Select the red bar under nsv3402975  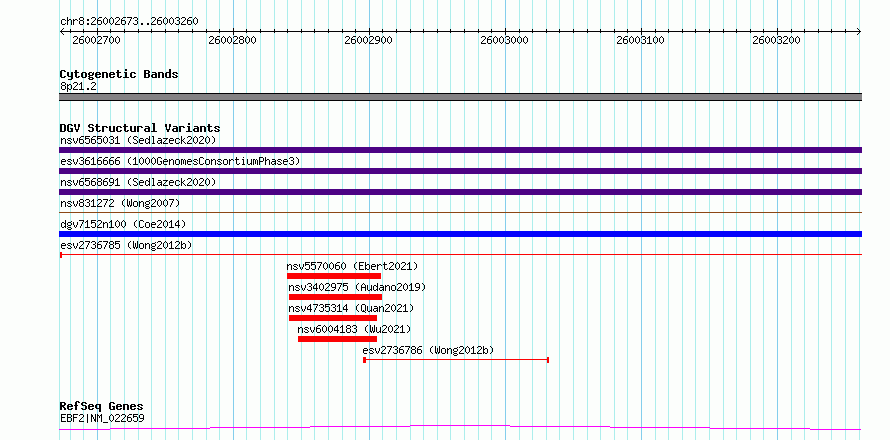pyautogui.click(x=335, y=297)
